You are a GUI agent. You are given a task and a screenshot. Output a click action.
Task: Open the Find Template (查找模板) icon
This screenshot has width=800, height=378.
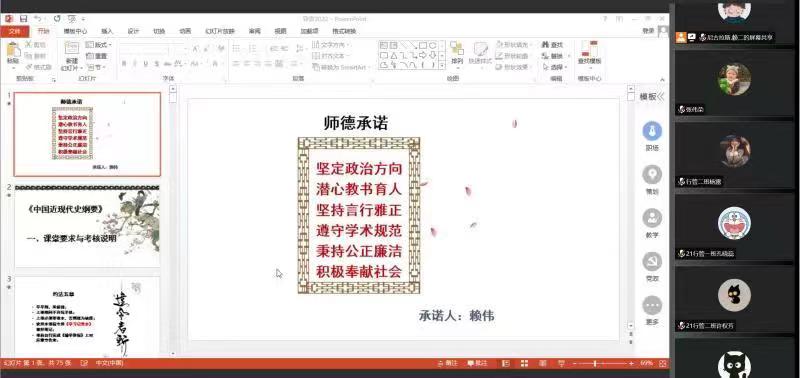coord(589,53)
